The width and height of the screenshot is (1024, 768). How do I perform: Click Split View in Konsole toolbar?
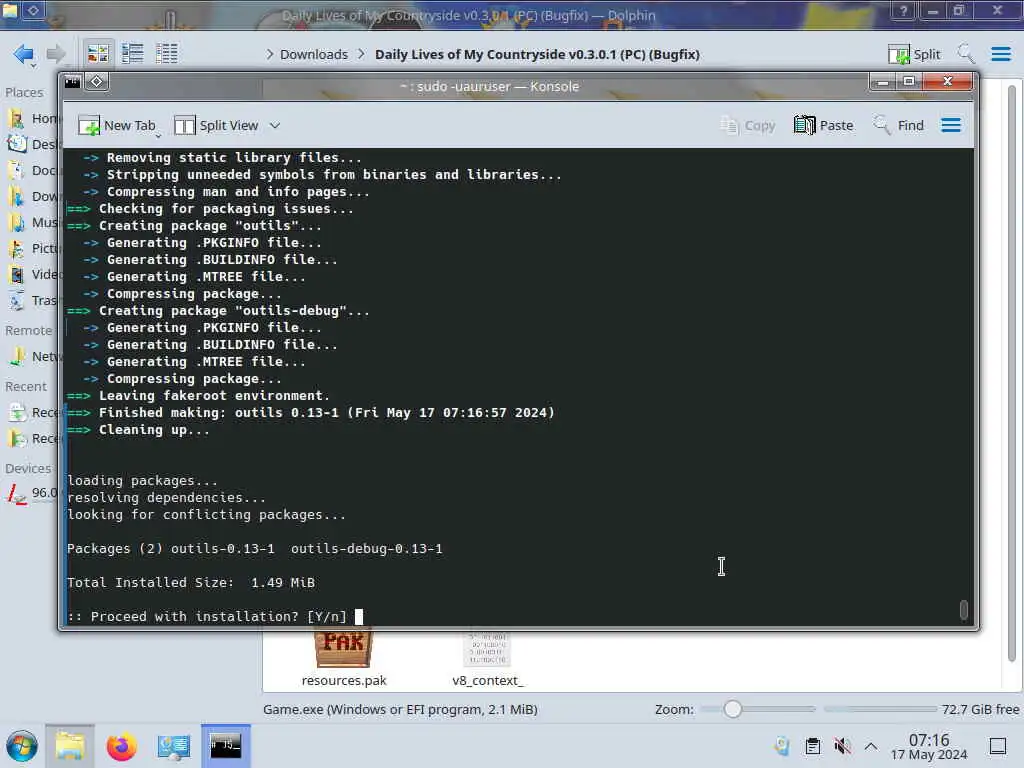point(217,125)
